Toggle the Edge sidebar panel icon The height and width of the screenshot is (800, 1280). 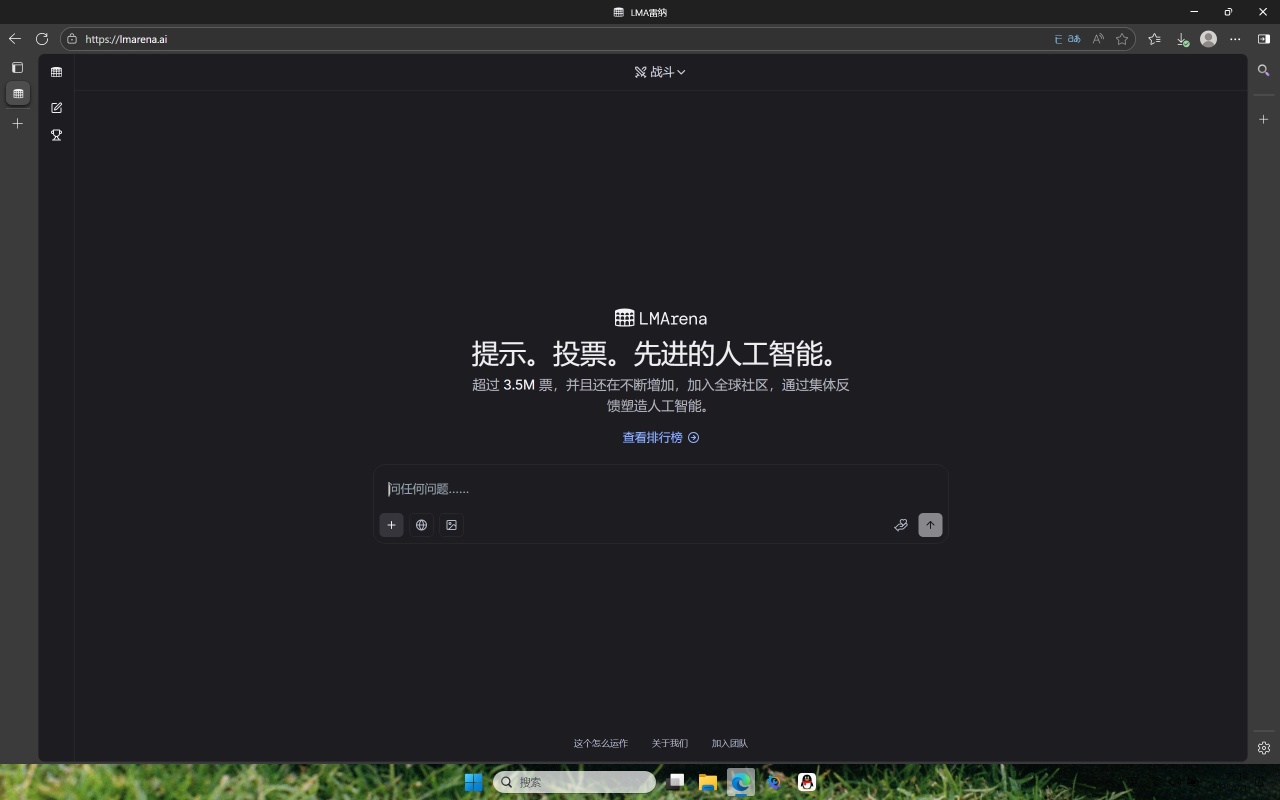1264,39
